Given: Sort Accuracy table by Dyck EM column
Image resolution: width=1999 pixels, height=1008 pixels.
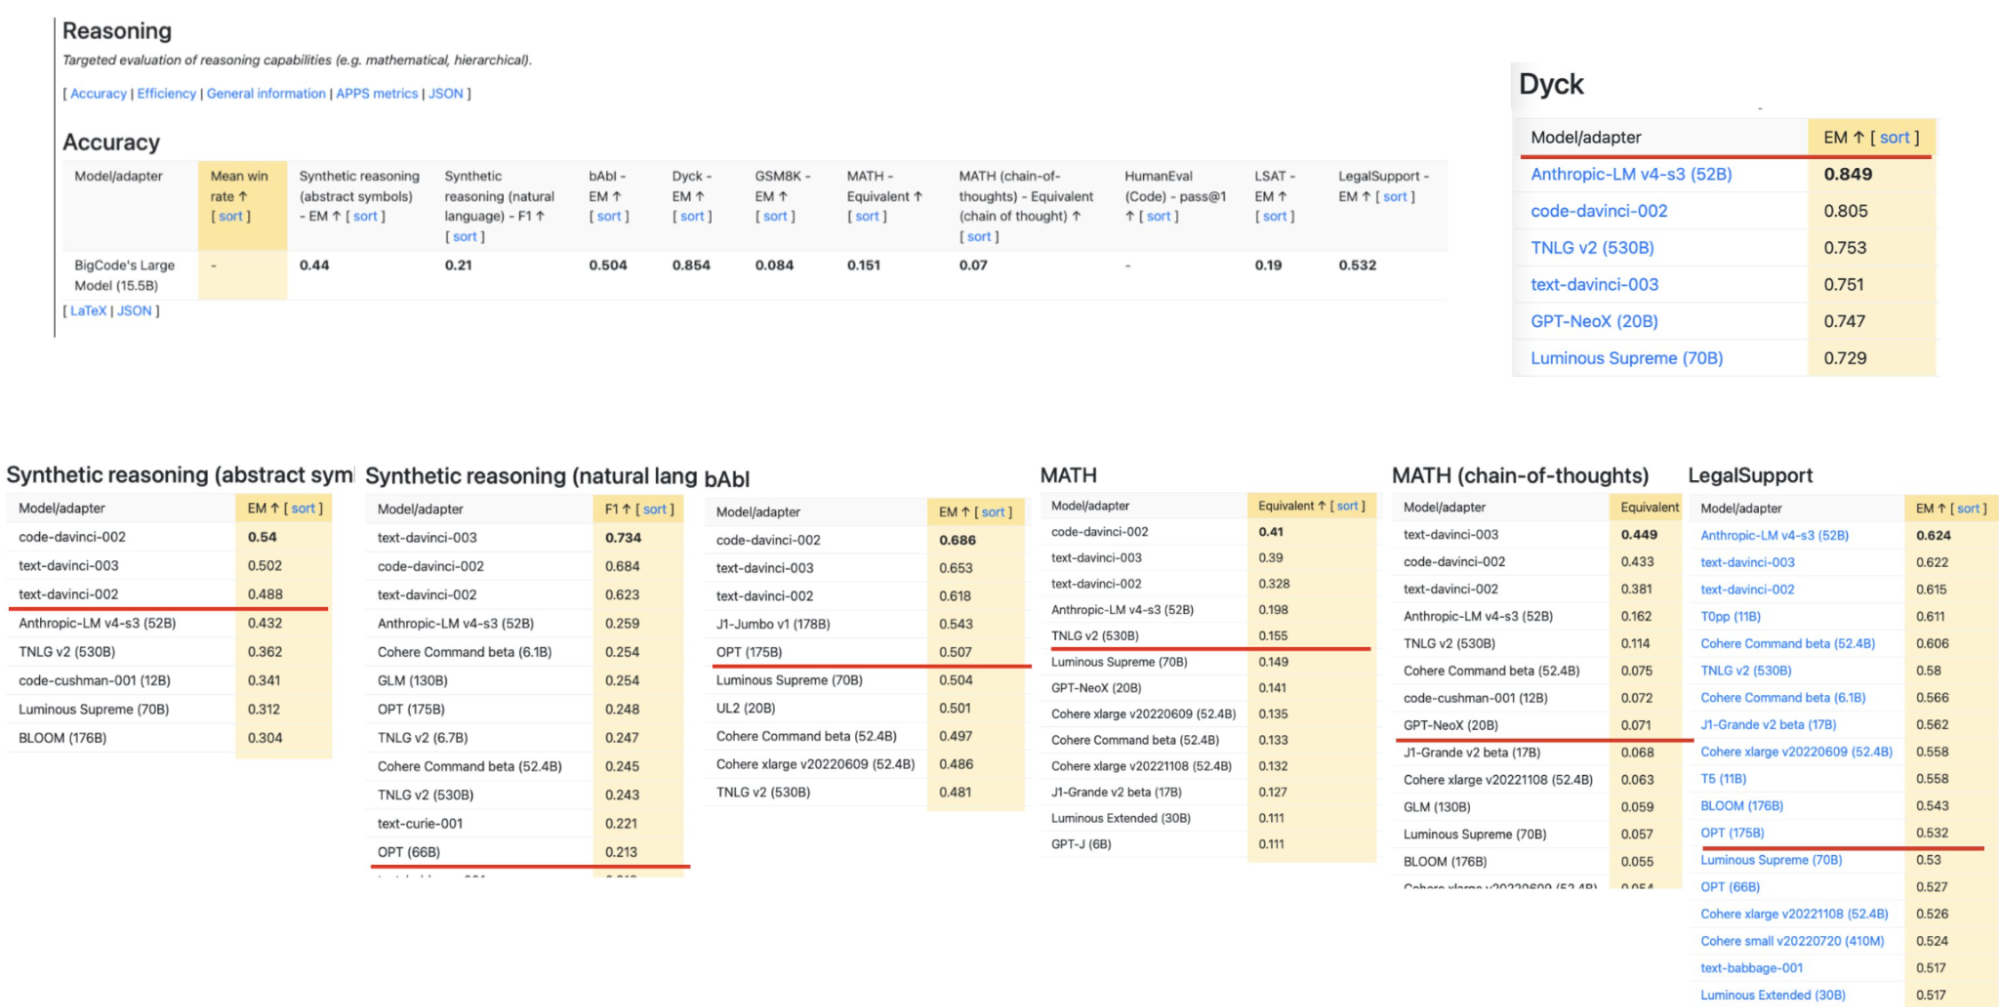Looking at the screenshot, I should point(692,216).
